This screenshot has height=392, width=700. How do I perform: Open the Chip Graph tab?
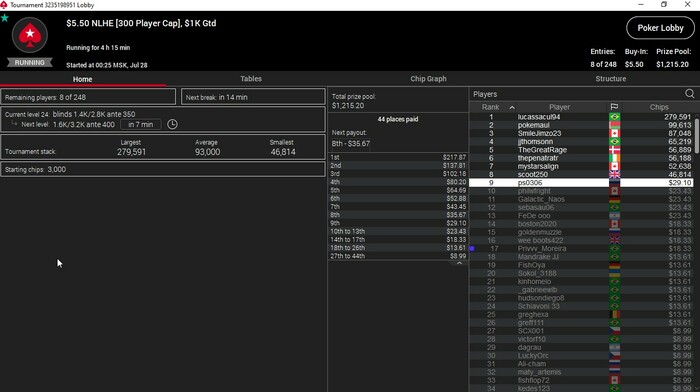(428, 79)
